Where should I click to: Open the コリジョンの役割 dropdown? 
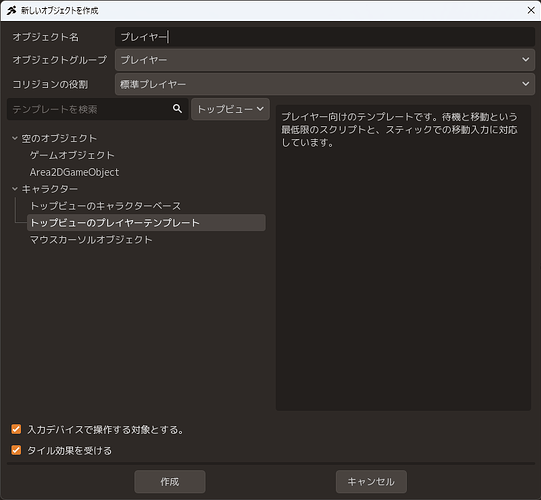tap(325, 84)
